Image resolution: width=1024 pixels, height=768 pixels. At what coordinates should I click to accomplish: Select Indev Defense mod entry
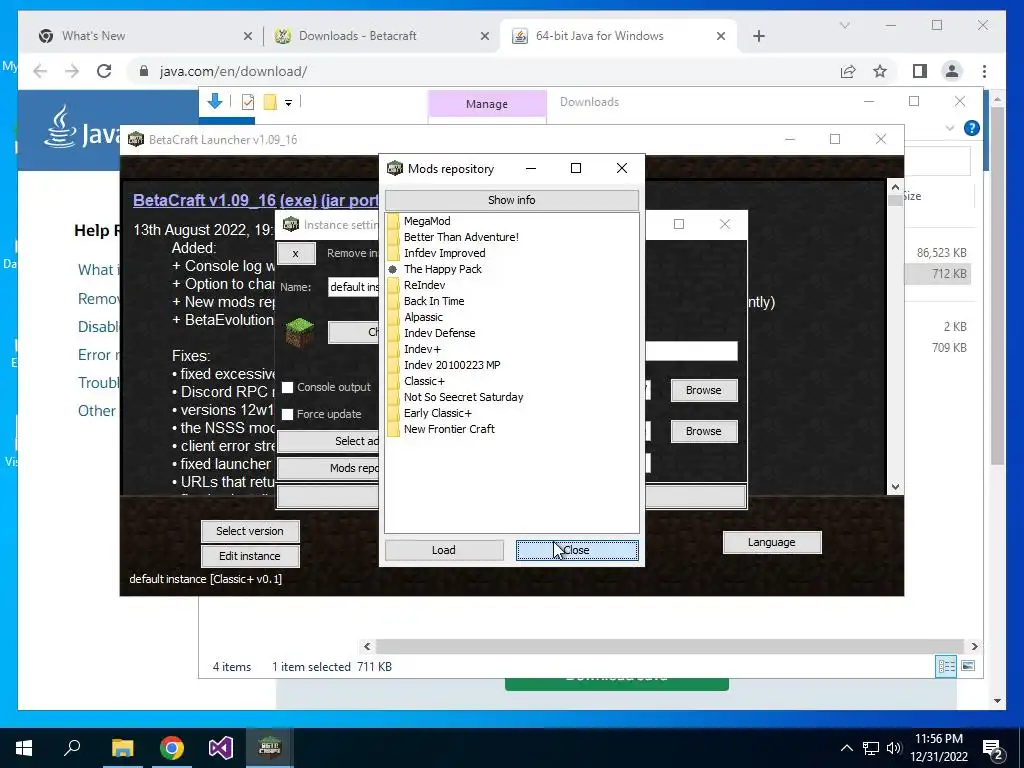point(439,333)
